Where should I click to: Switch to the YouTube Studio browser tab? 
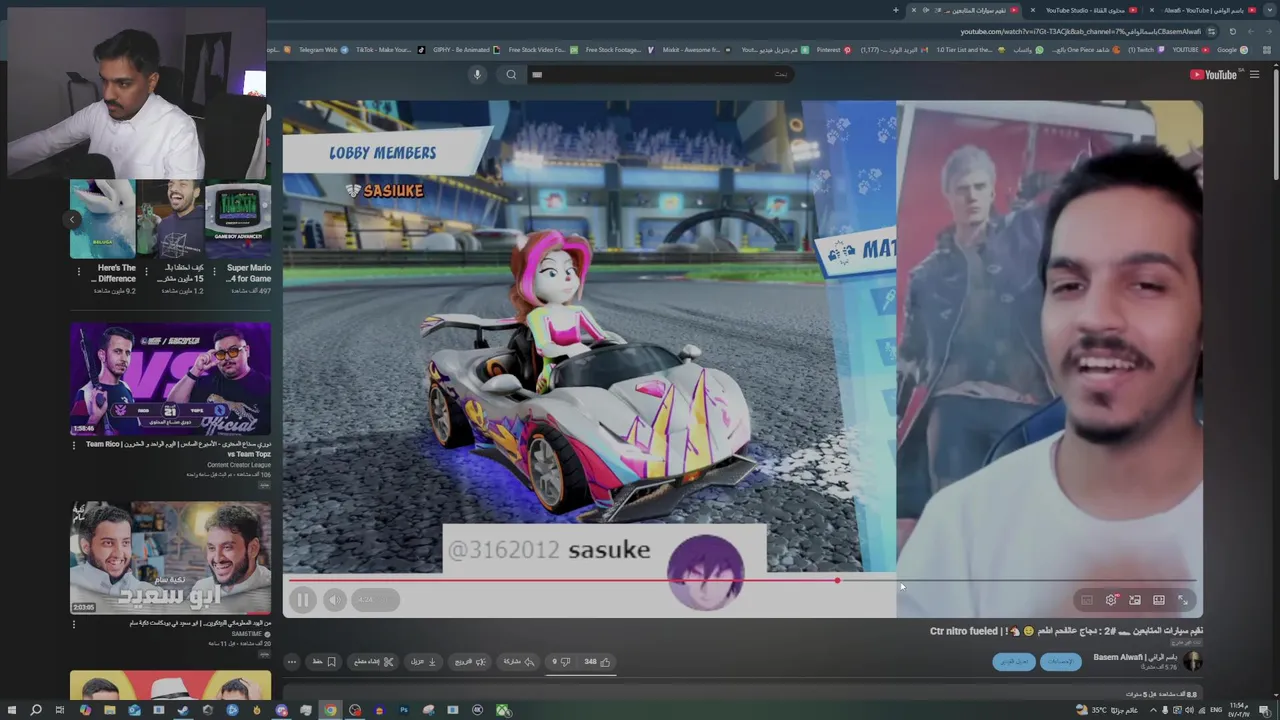click(x=1085, y=10)
